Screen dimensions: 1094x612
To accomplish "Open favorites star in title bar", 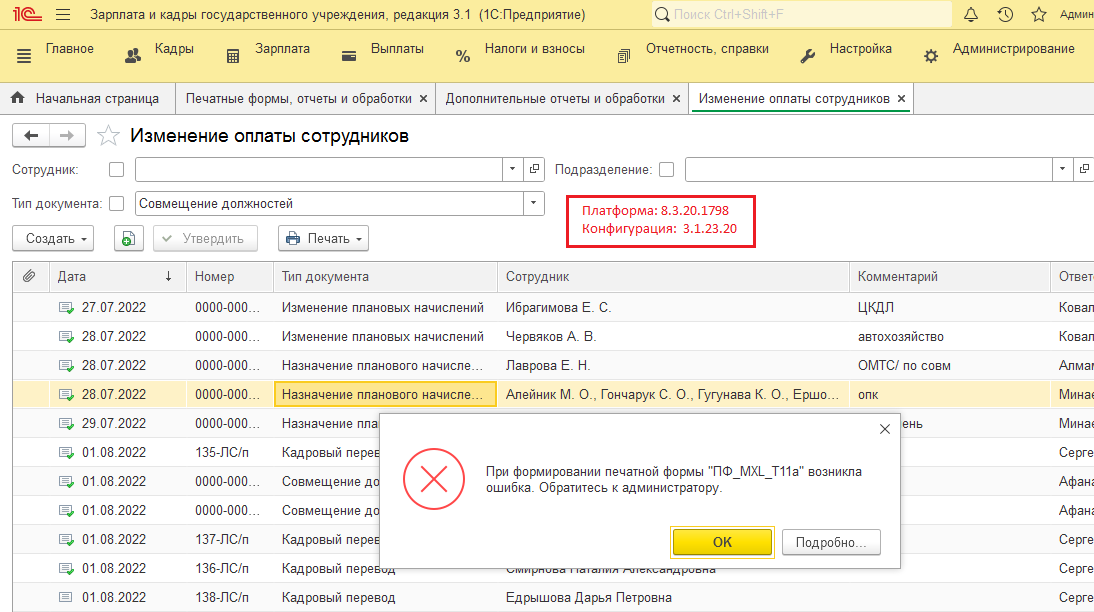I will 1039,14.
